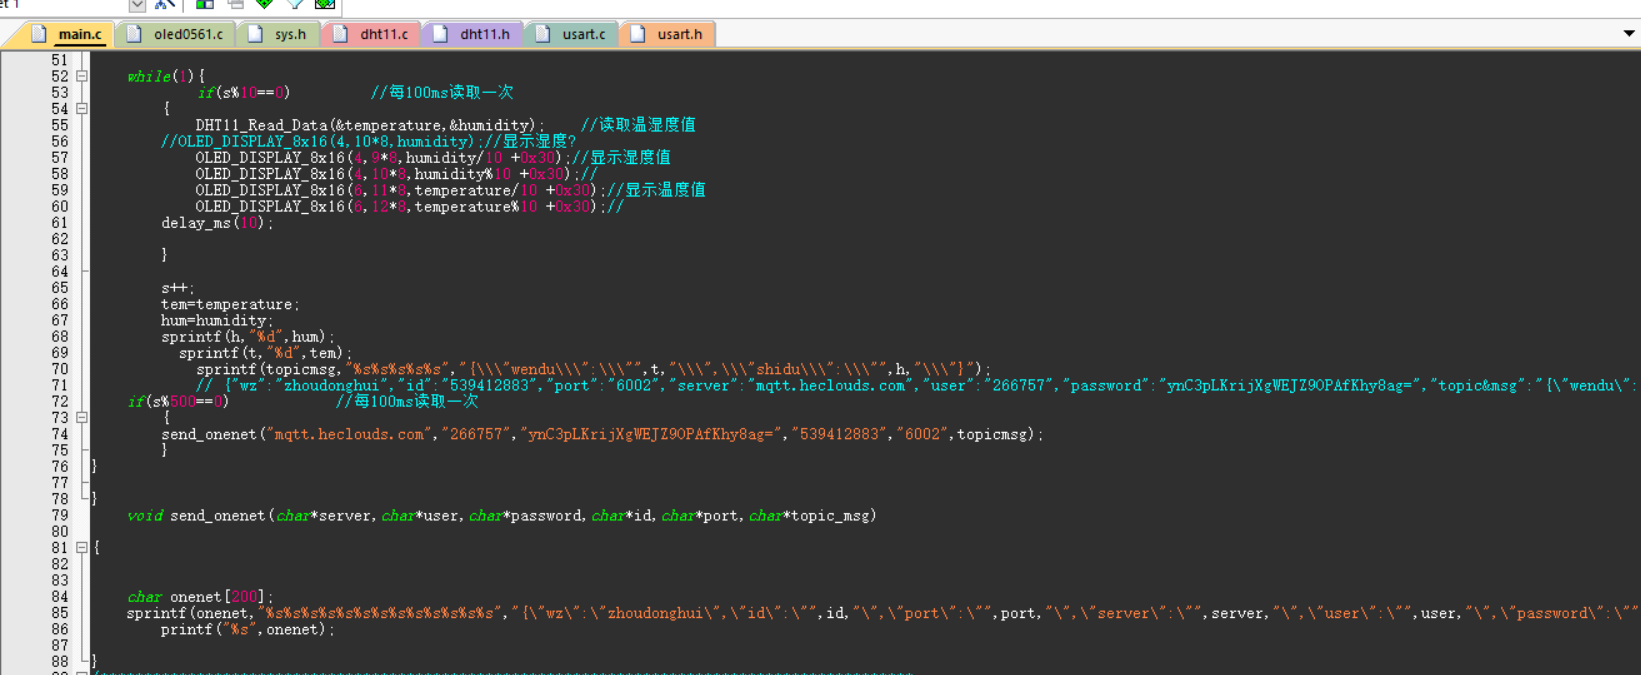The image size is (1641, 675).
Task: Click line number 70 in the gutter
Action: 60,369
